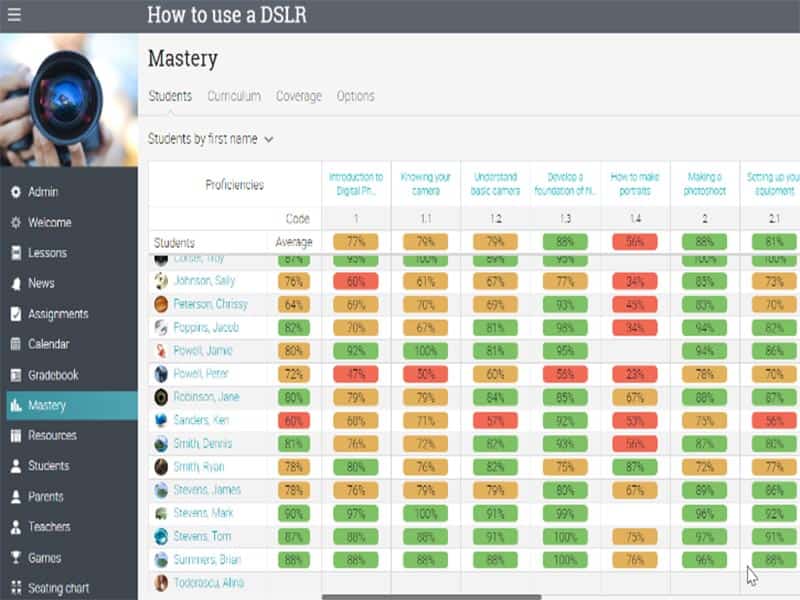Screen dimensions: 800x600
Task: Click Powell, Jamie's avatar
Action: (161, 351)
